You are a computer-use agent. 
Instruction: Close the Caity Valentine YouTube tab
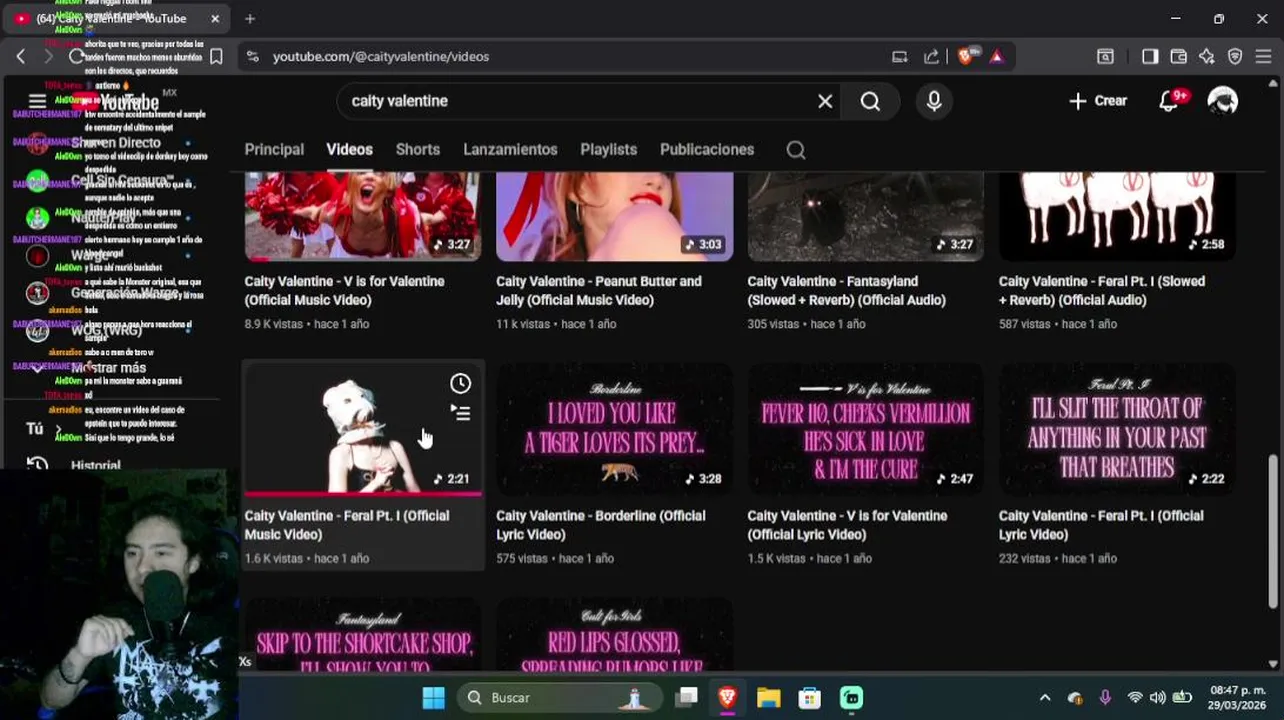coord(215,18)
